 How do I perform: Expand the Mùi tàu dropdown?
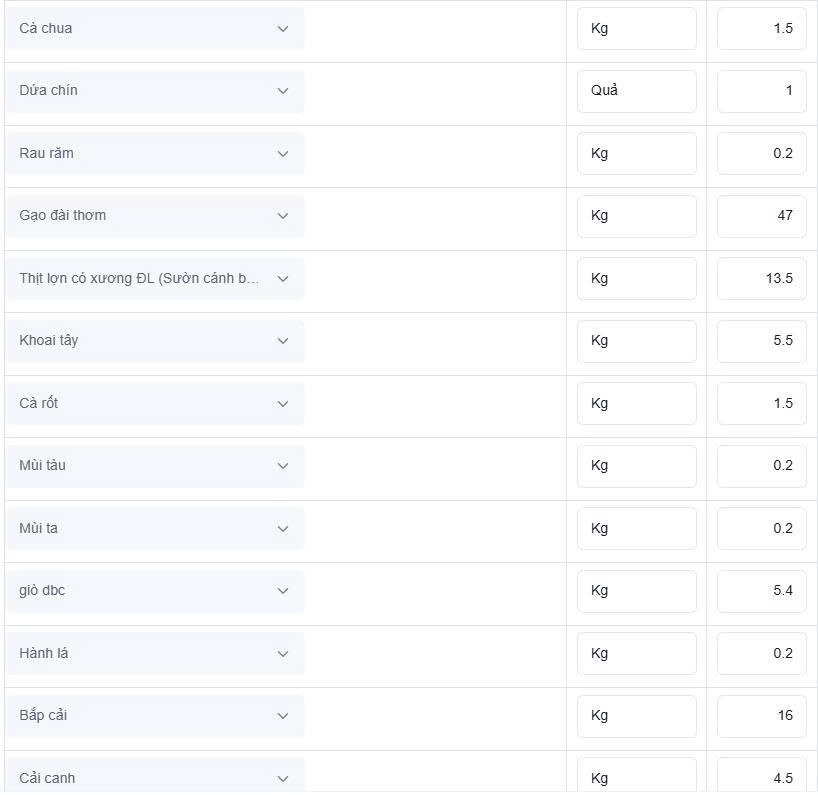tap(155, 466)
